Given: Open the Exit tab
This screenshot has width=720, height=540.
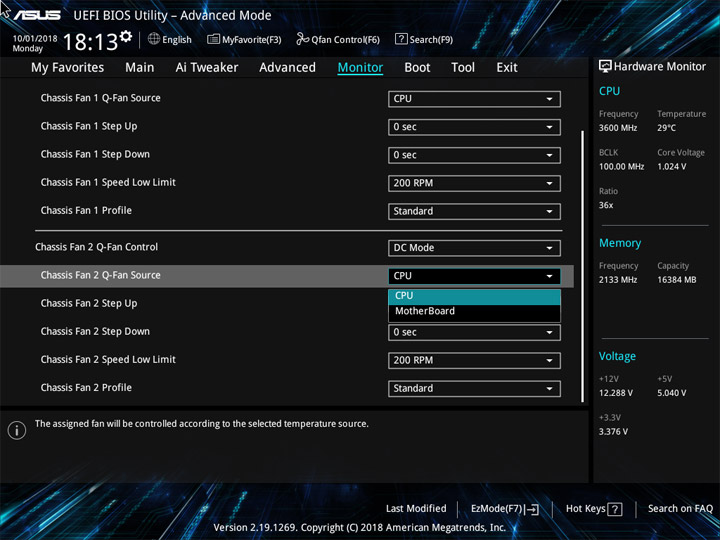Looking at the screenshot, I should [507, 68].
